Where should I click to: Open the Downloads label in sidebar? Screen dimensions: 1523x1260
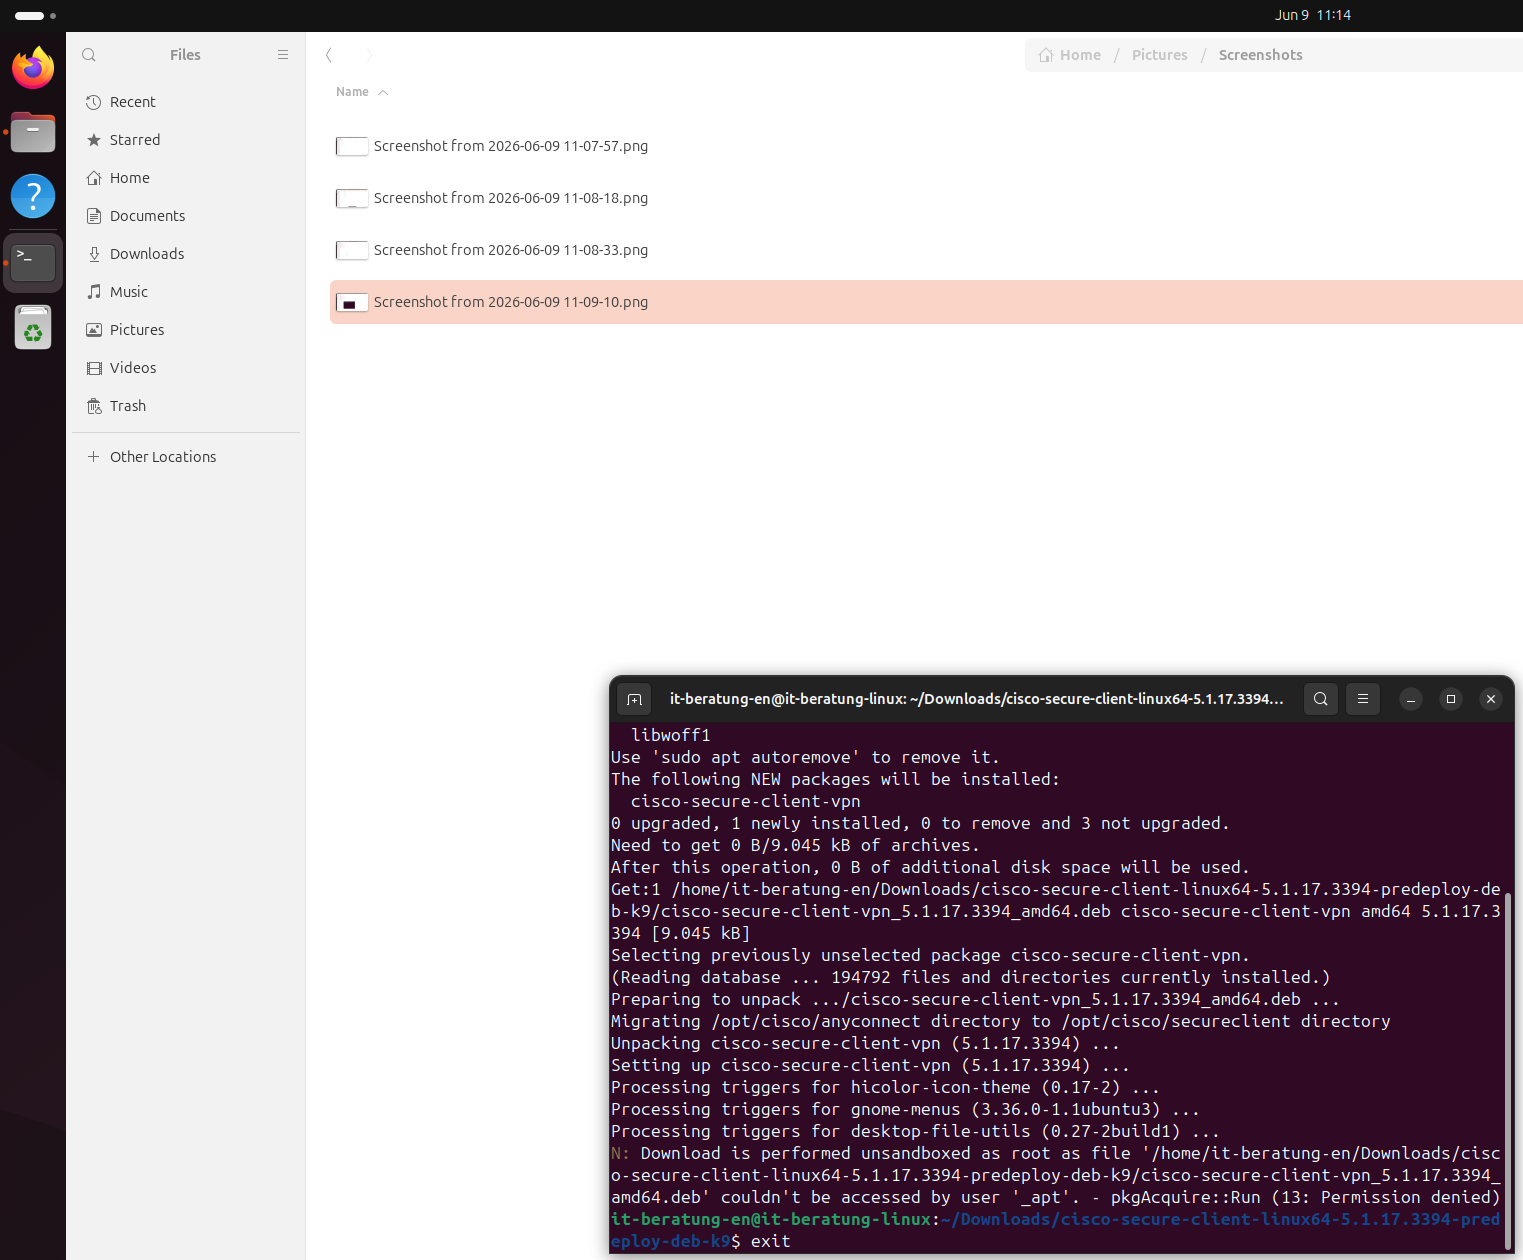click(147, 254)
